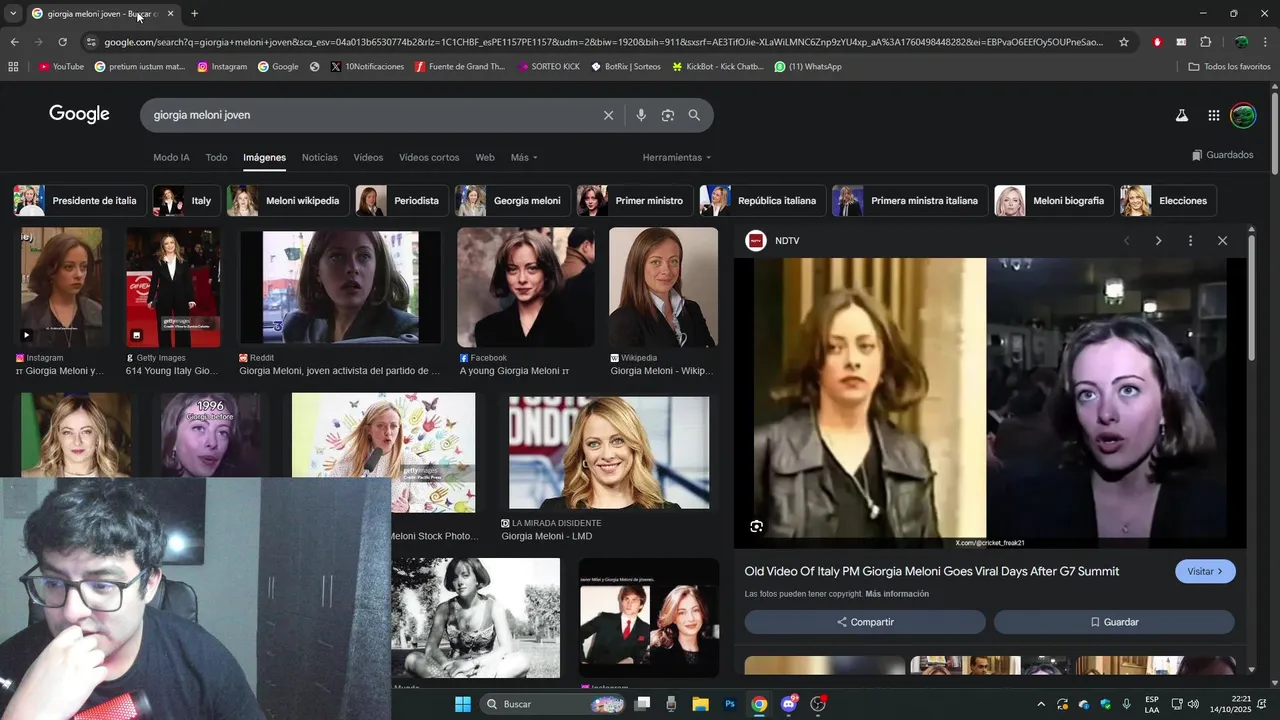
Task: Open the WhatsApp bookmark
Action: (x=808, y=67)
